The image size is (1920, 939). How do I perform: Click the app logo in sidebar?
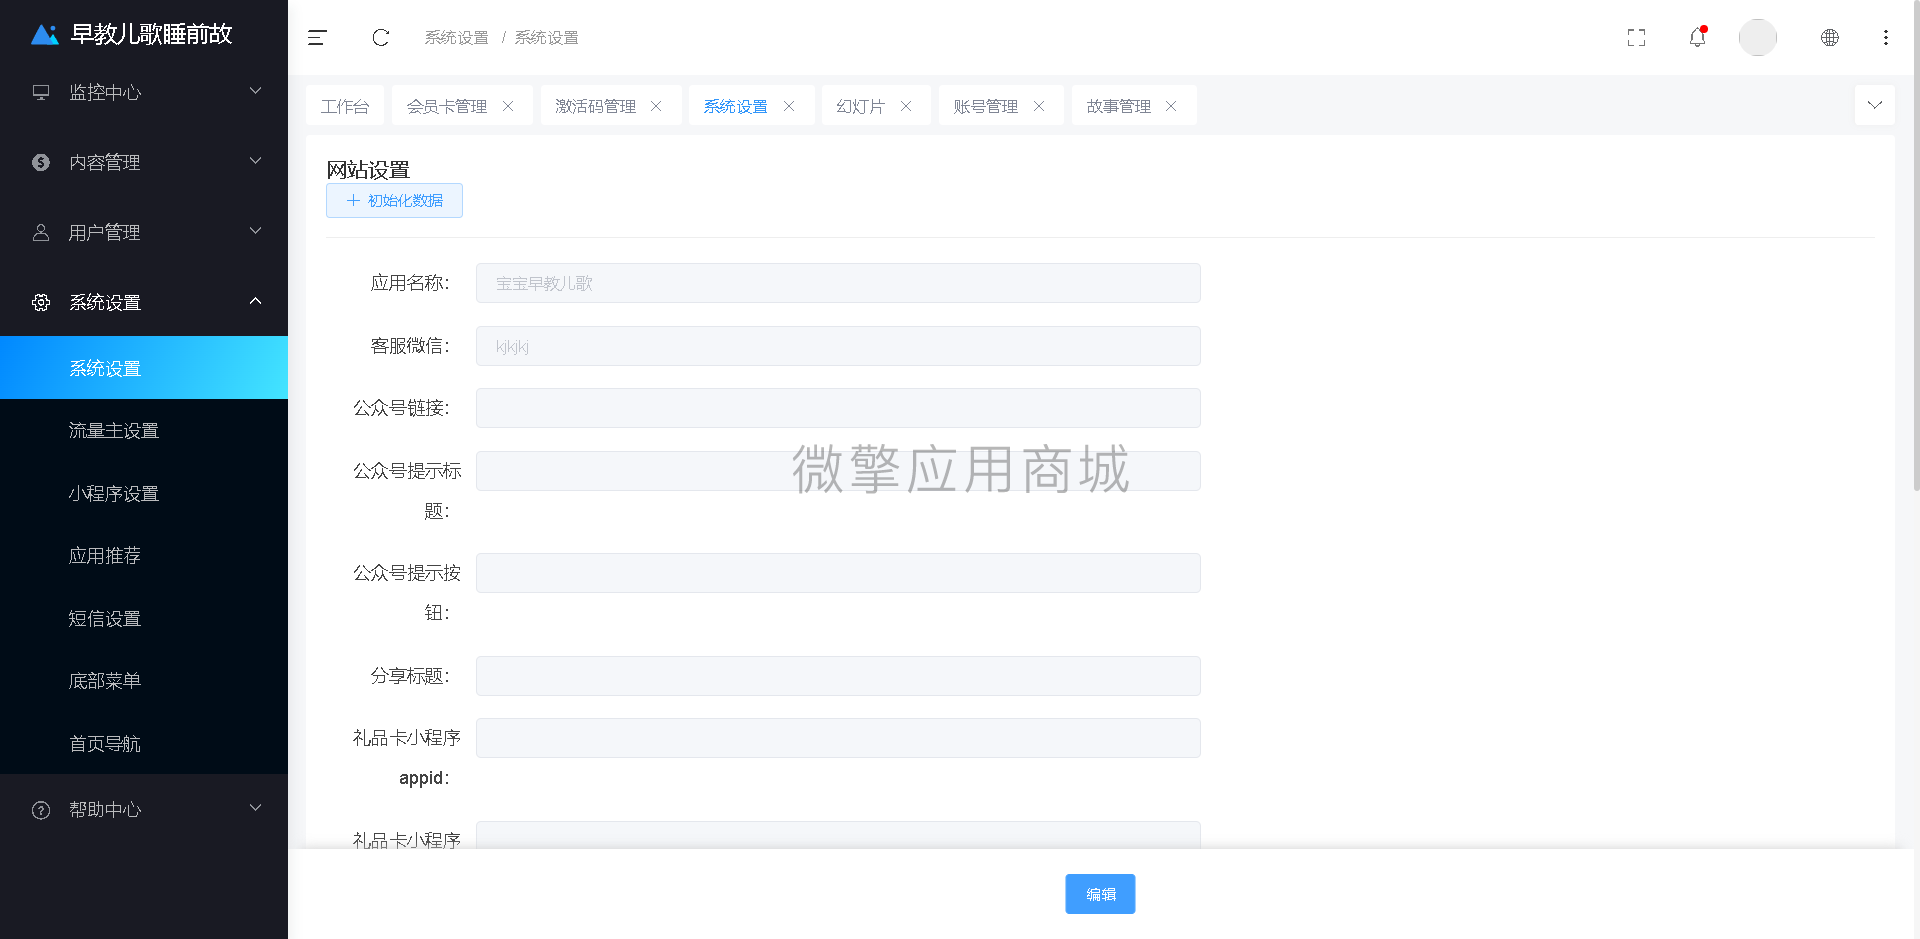pyautogui.click(x=45, y=35)
